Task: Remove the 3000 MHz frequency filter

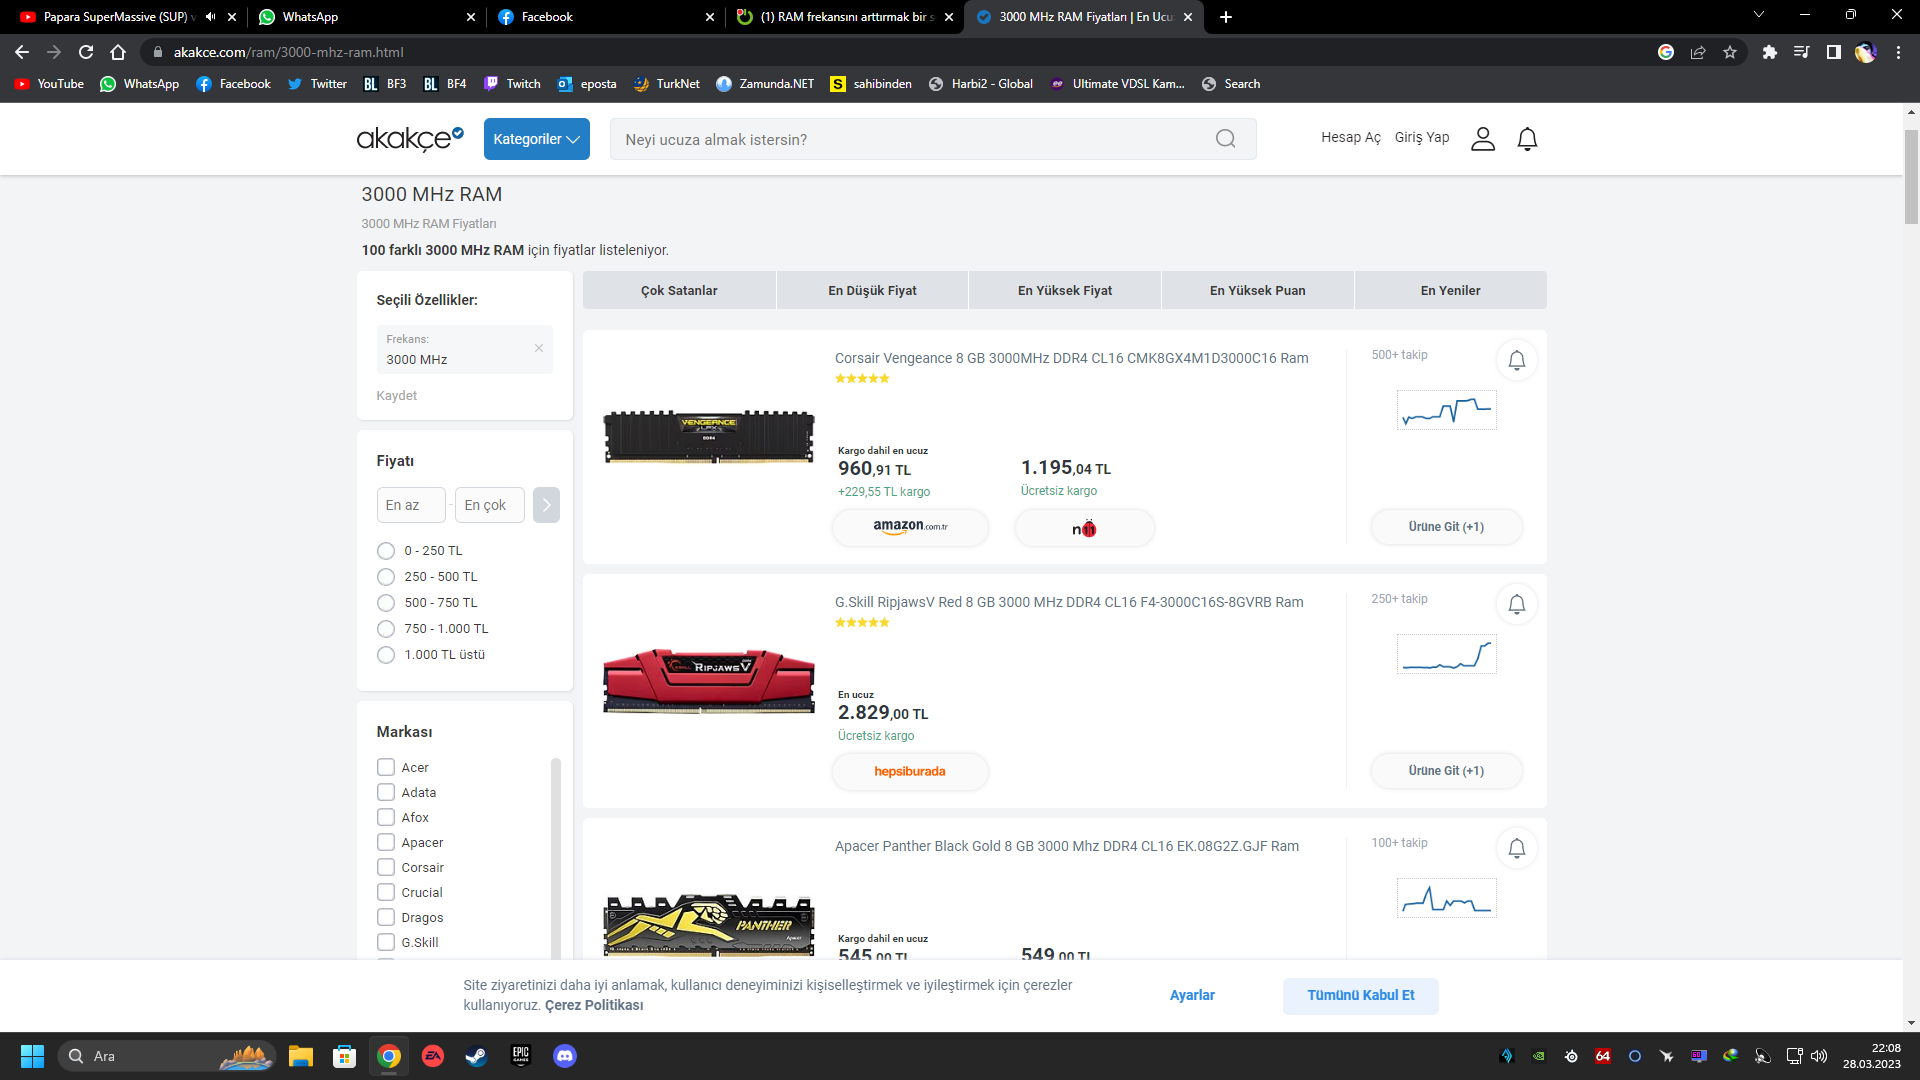Action: click(x=538, y=348)
